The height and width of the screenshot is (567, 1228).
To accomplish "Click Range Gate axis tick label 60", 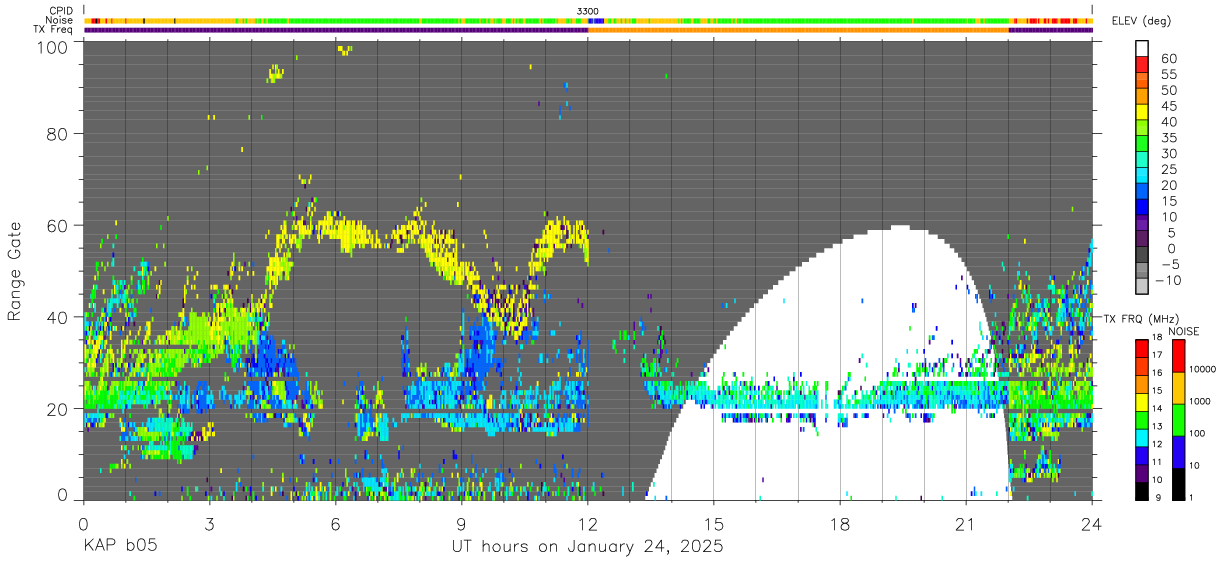I will pos(58,225).
